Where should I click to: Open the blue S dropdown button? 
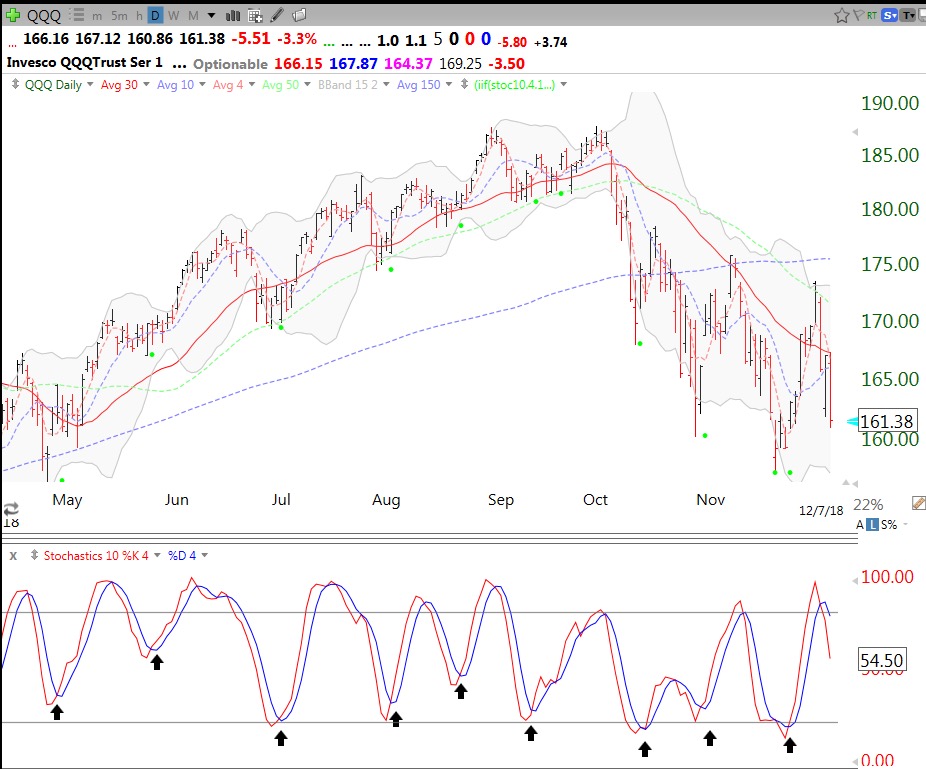click(x=889, y=15)
